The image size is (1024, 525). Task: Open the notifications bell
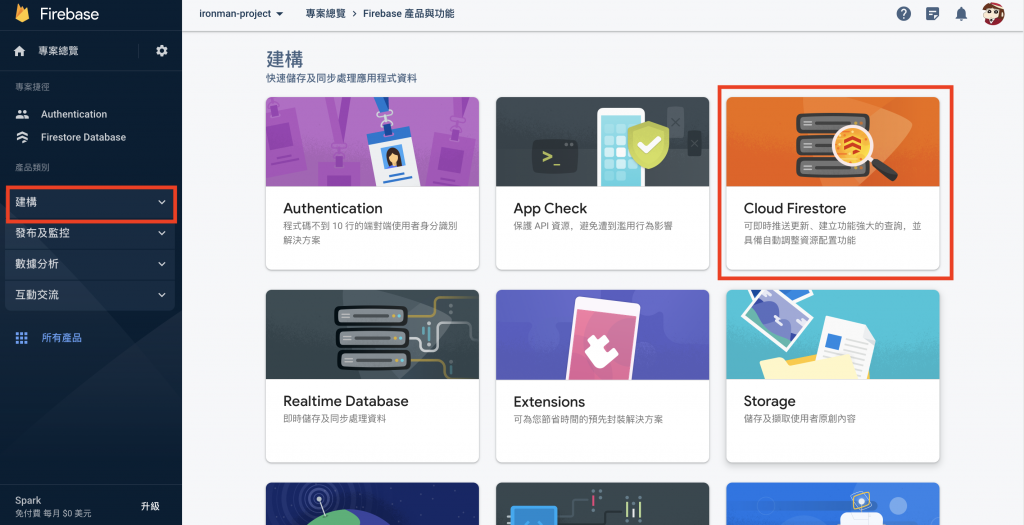click(x=961, y=14)
